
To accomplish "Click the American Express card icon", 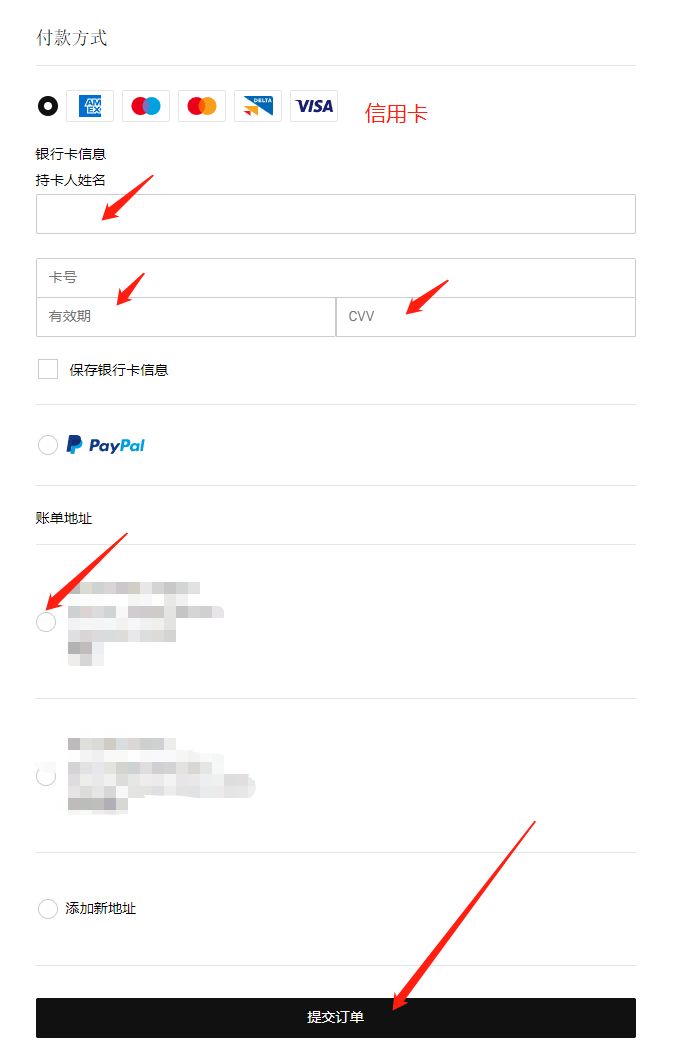I will [x=90, y=106].
